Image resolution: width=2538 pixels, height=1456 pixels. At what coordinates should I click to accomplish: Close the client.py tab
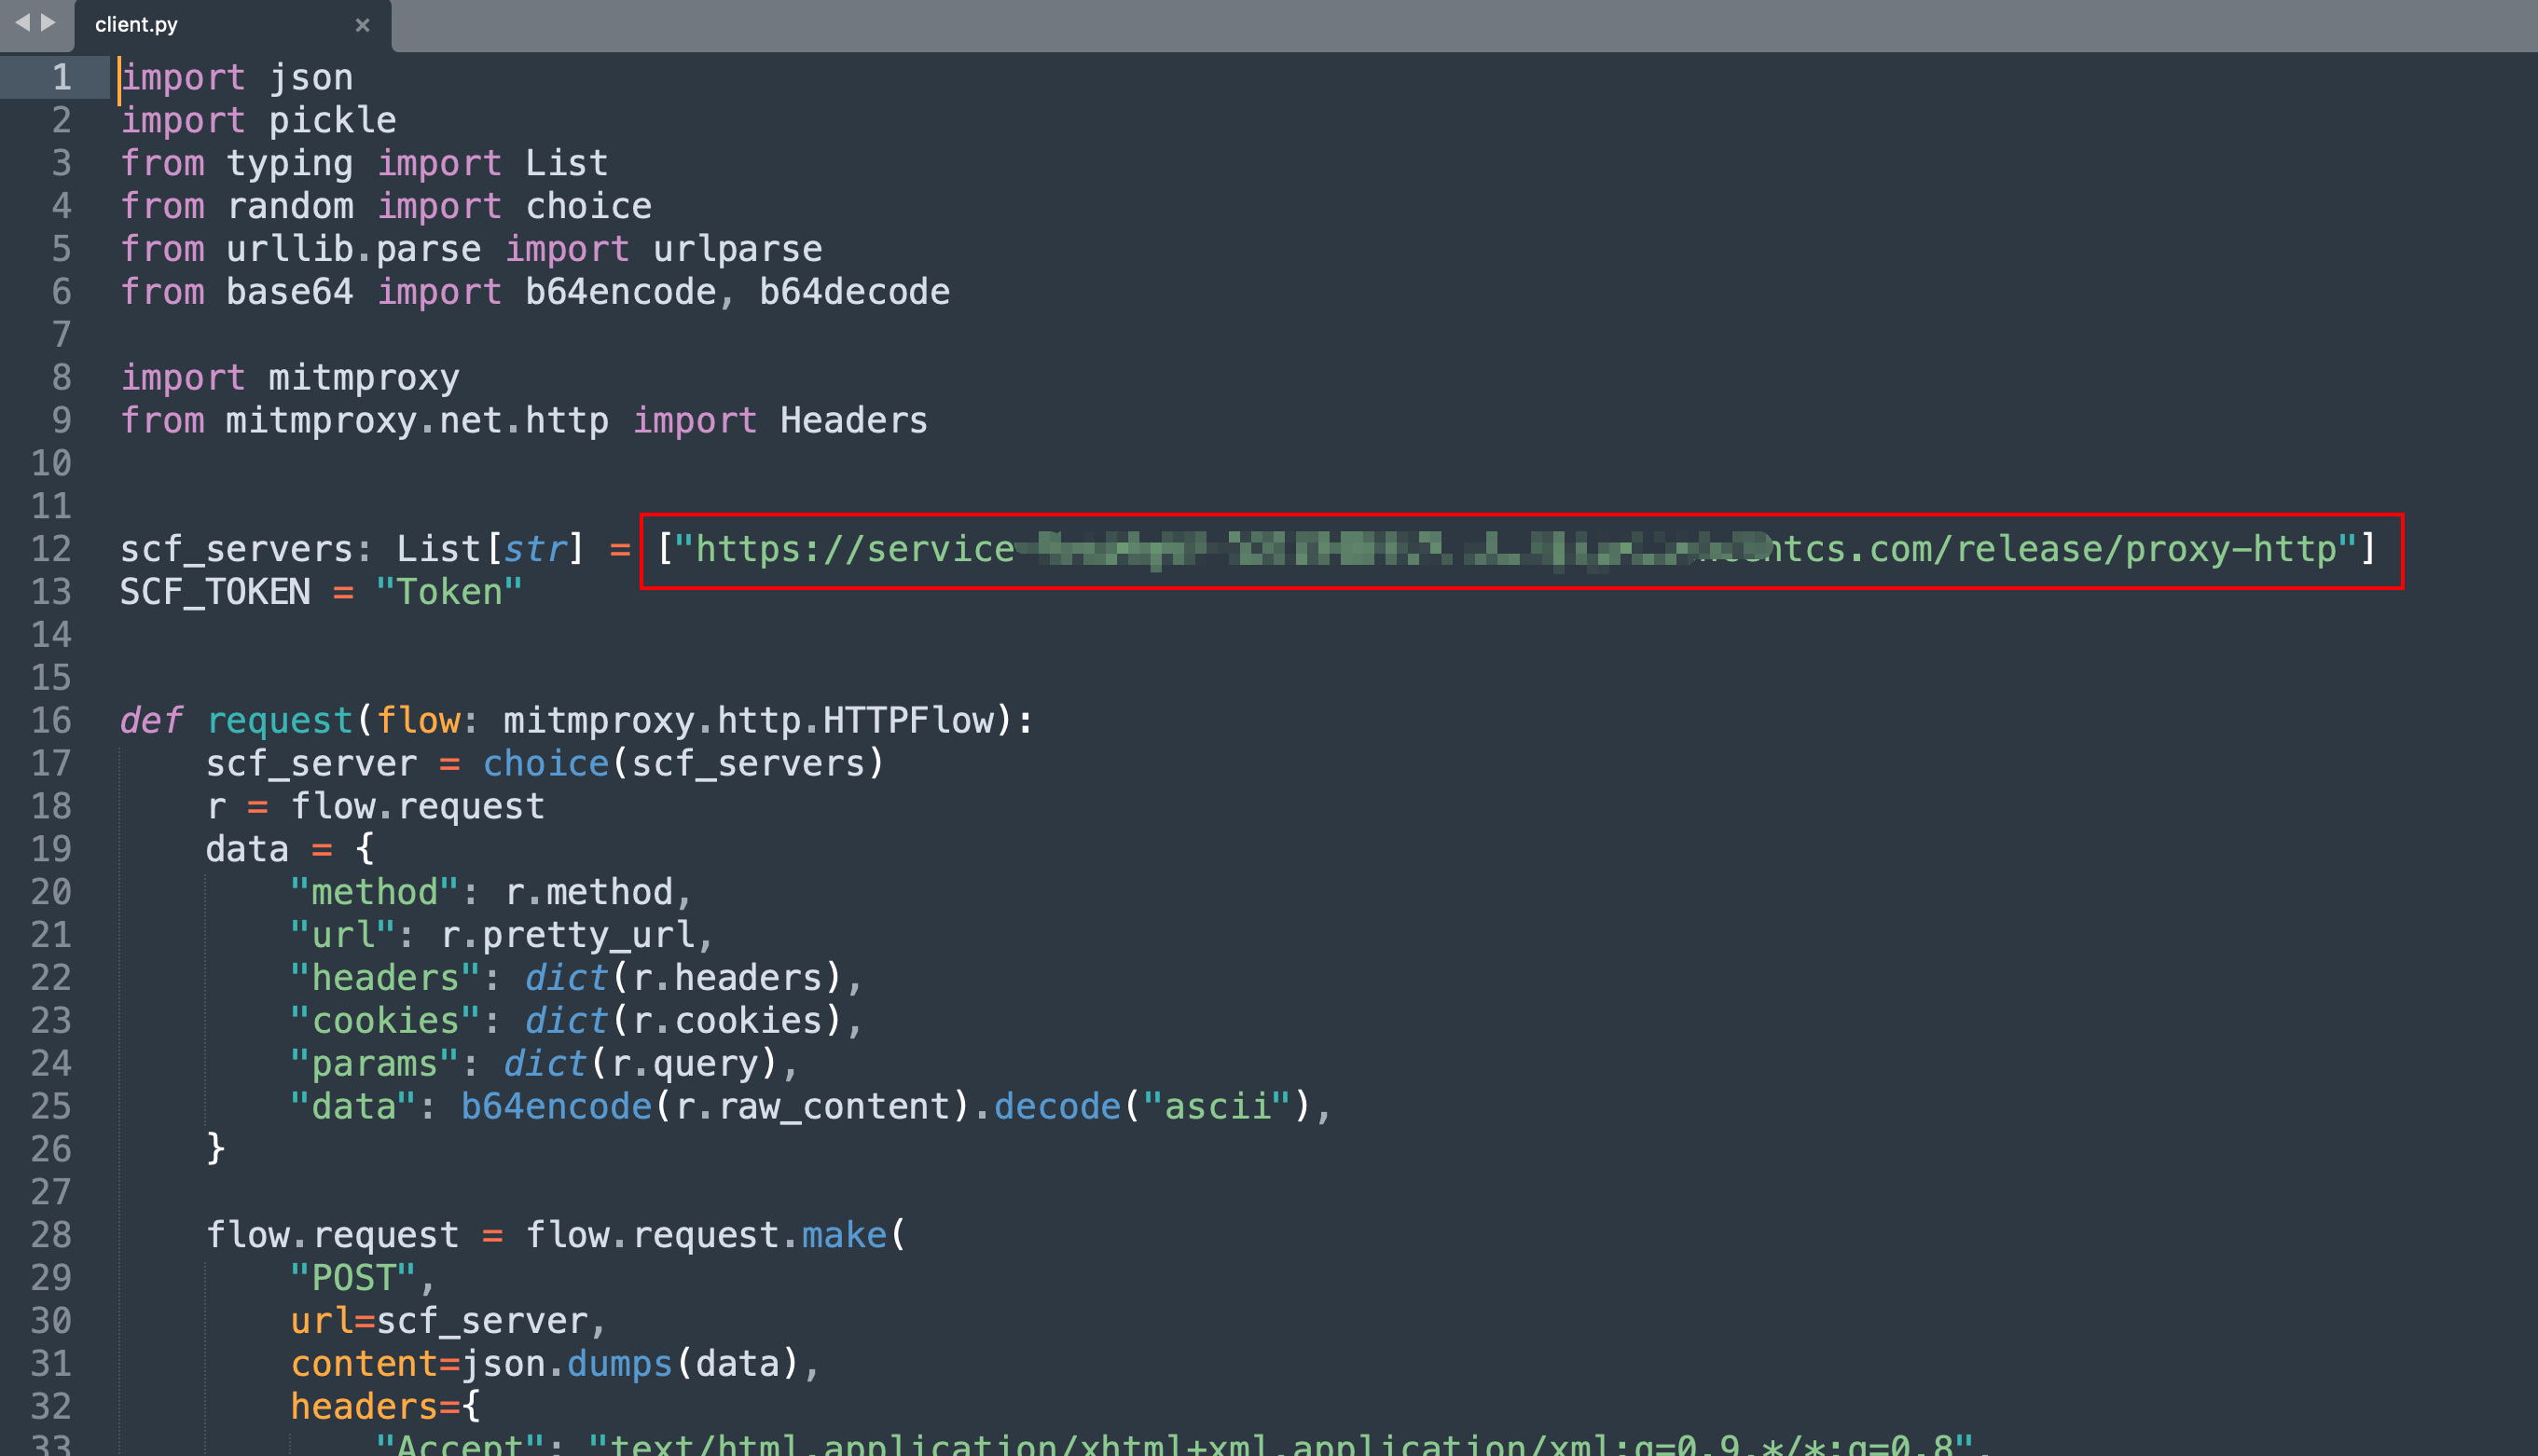coord(363,25)
